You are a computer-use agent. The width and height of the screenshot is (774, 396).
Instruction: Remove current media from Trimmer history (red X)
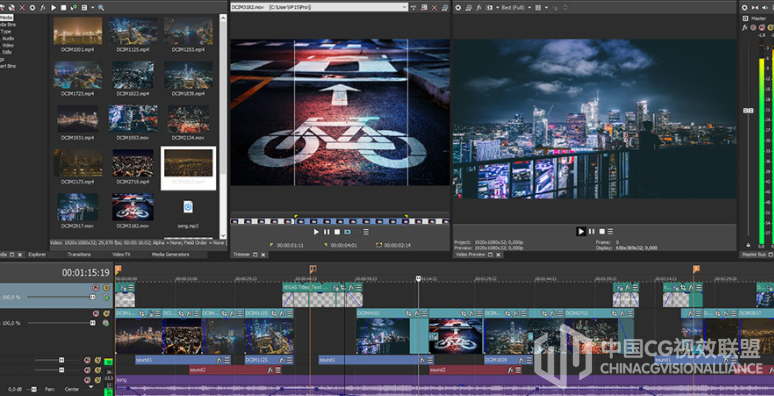click(434, 7)
